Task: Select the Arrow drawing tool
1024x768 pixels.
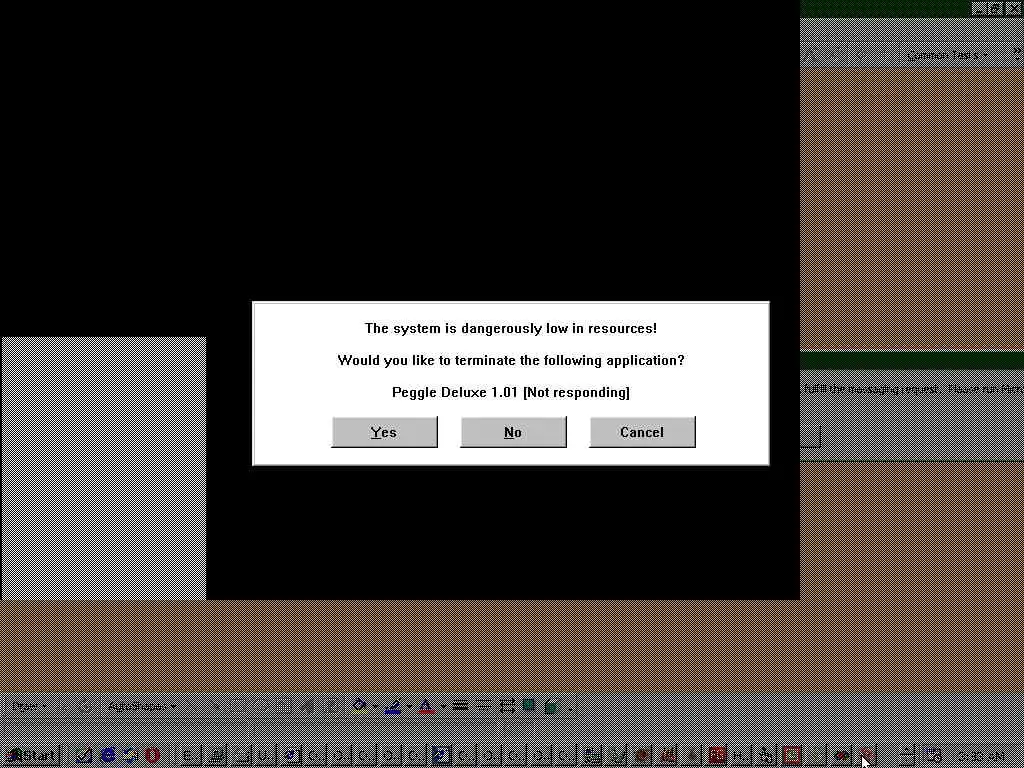Action: (x=214, y=707)
